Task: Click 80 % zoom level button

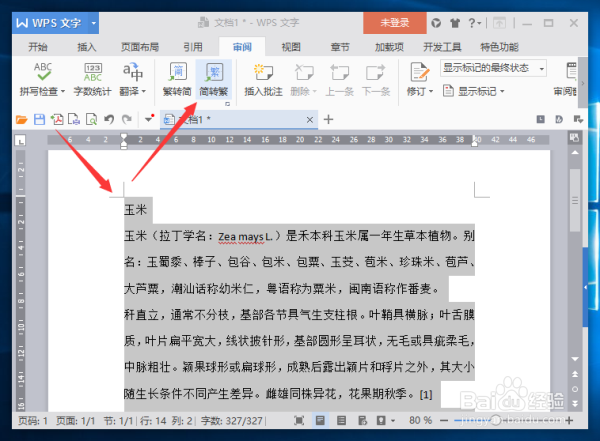Action: click(420, 421)
